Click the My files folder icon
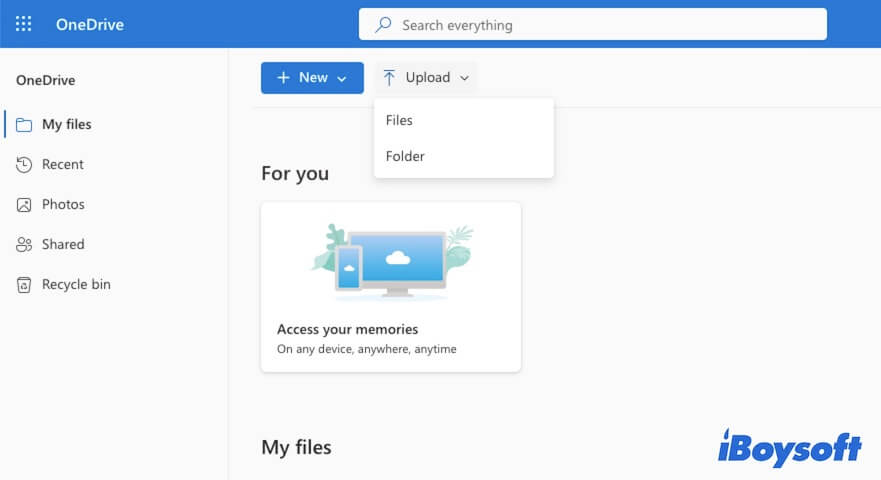Viewport: 881px width, 480px height. [24, 124]
